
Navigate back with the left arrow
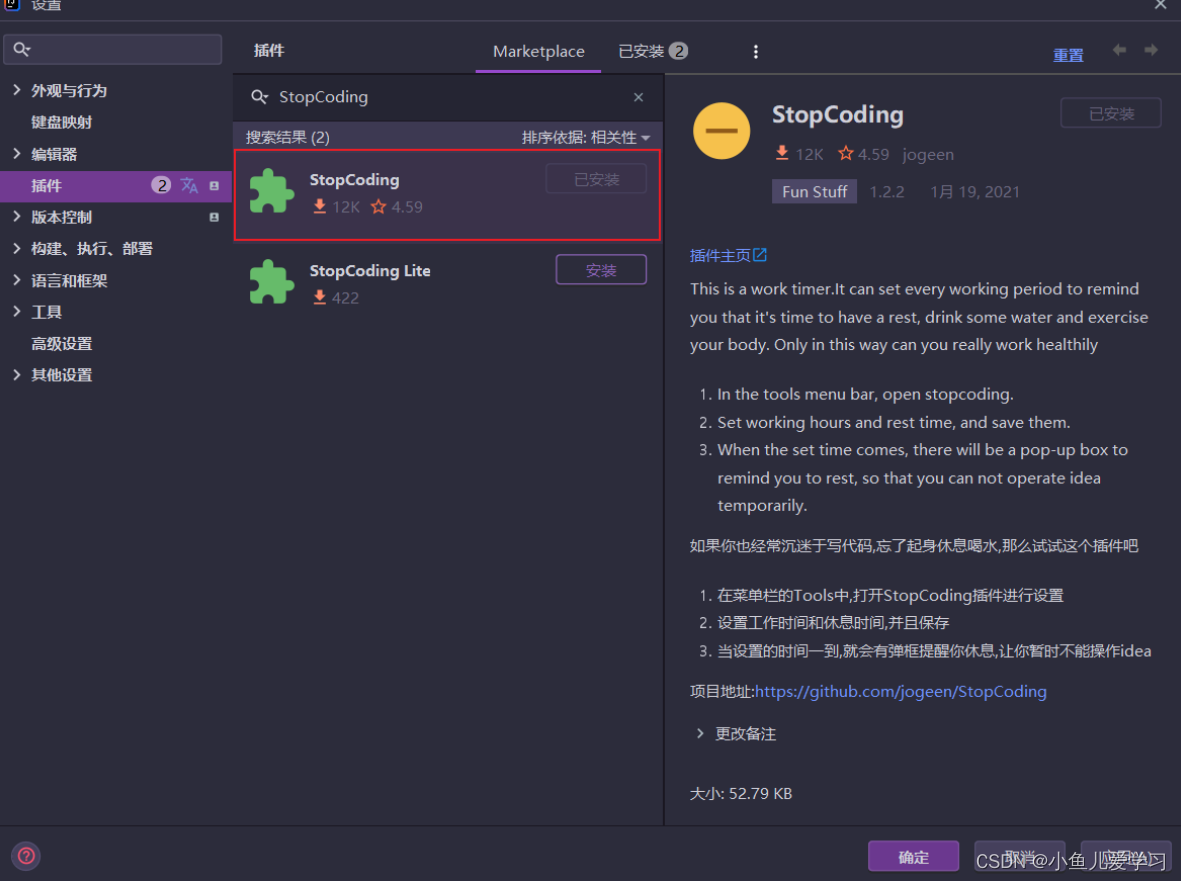point(1119,50)
